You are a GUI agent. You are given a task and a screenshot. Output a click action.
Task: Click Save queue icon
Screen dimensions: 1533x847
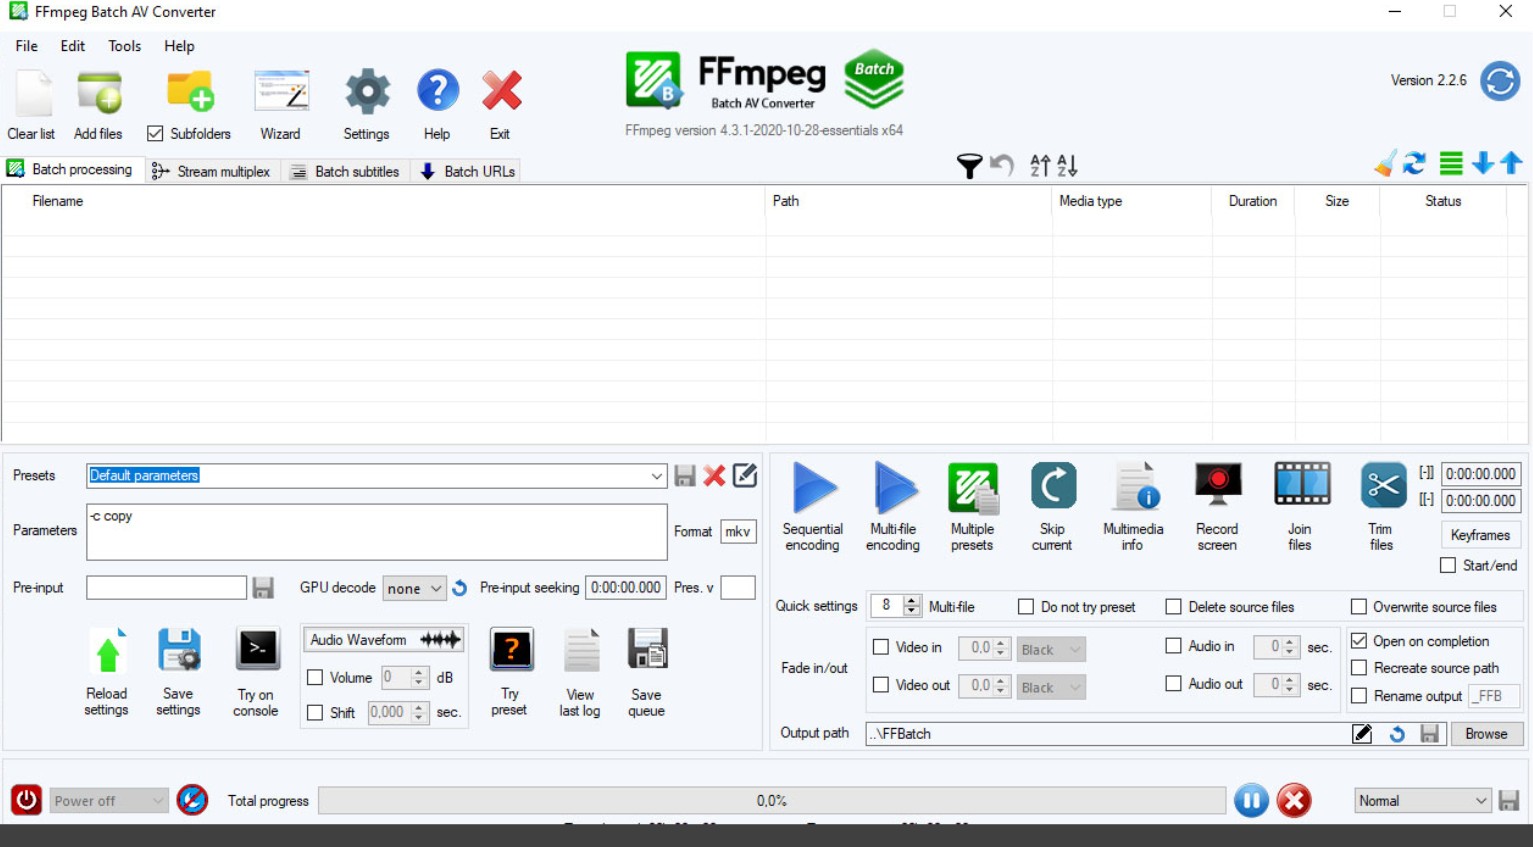[x=647, y=650]
